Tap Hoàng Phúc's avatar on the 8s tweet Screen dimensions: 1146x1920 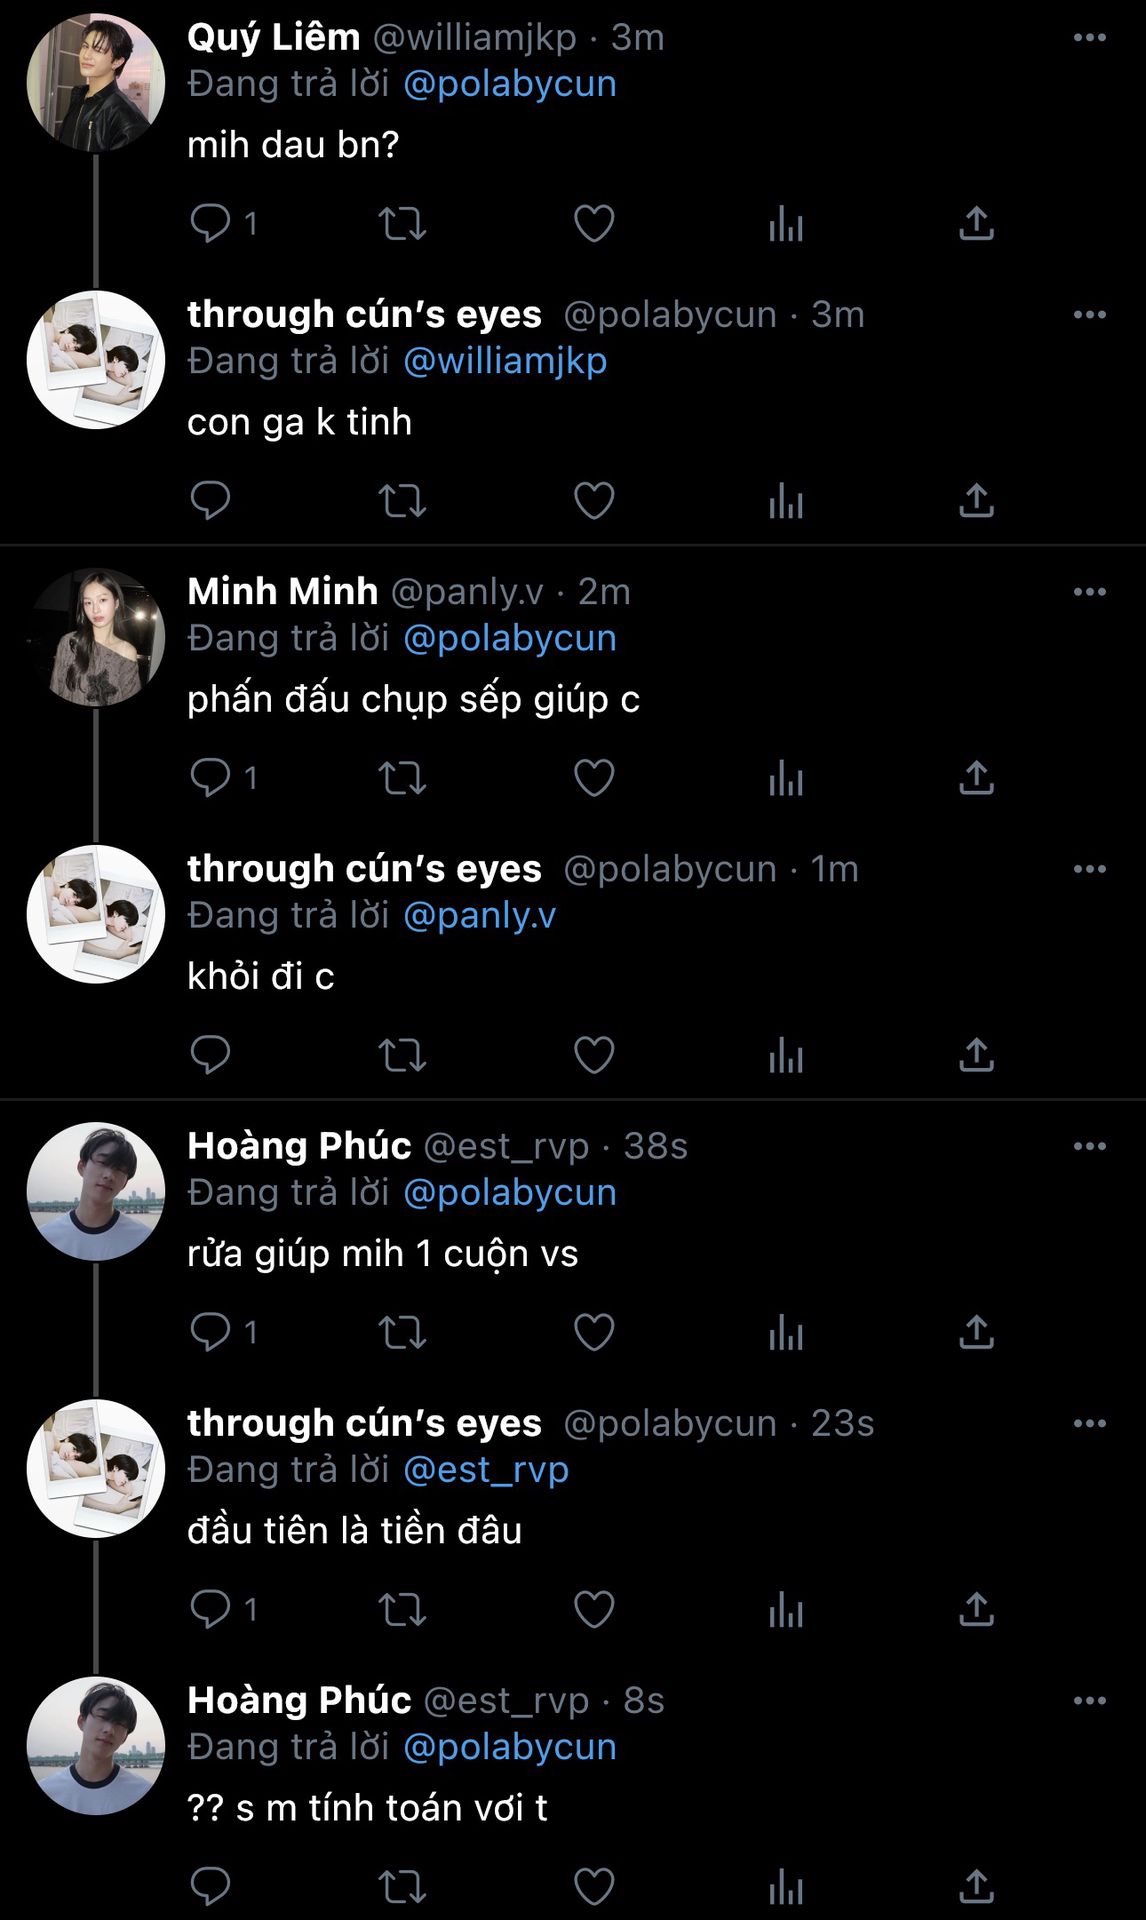96,1746
